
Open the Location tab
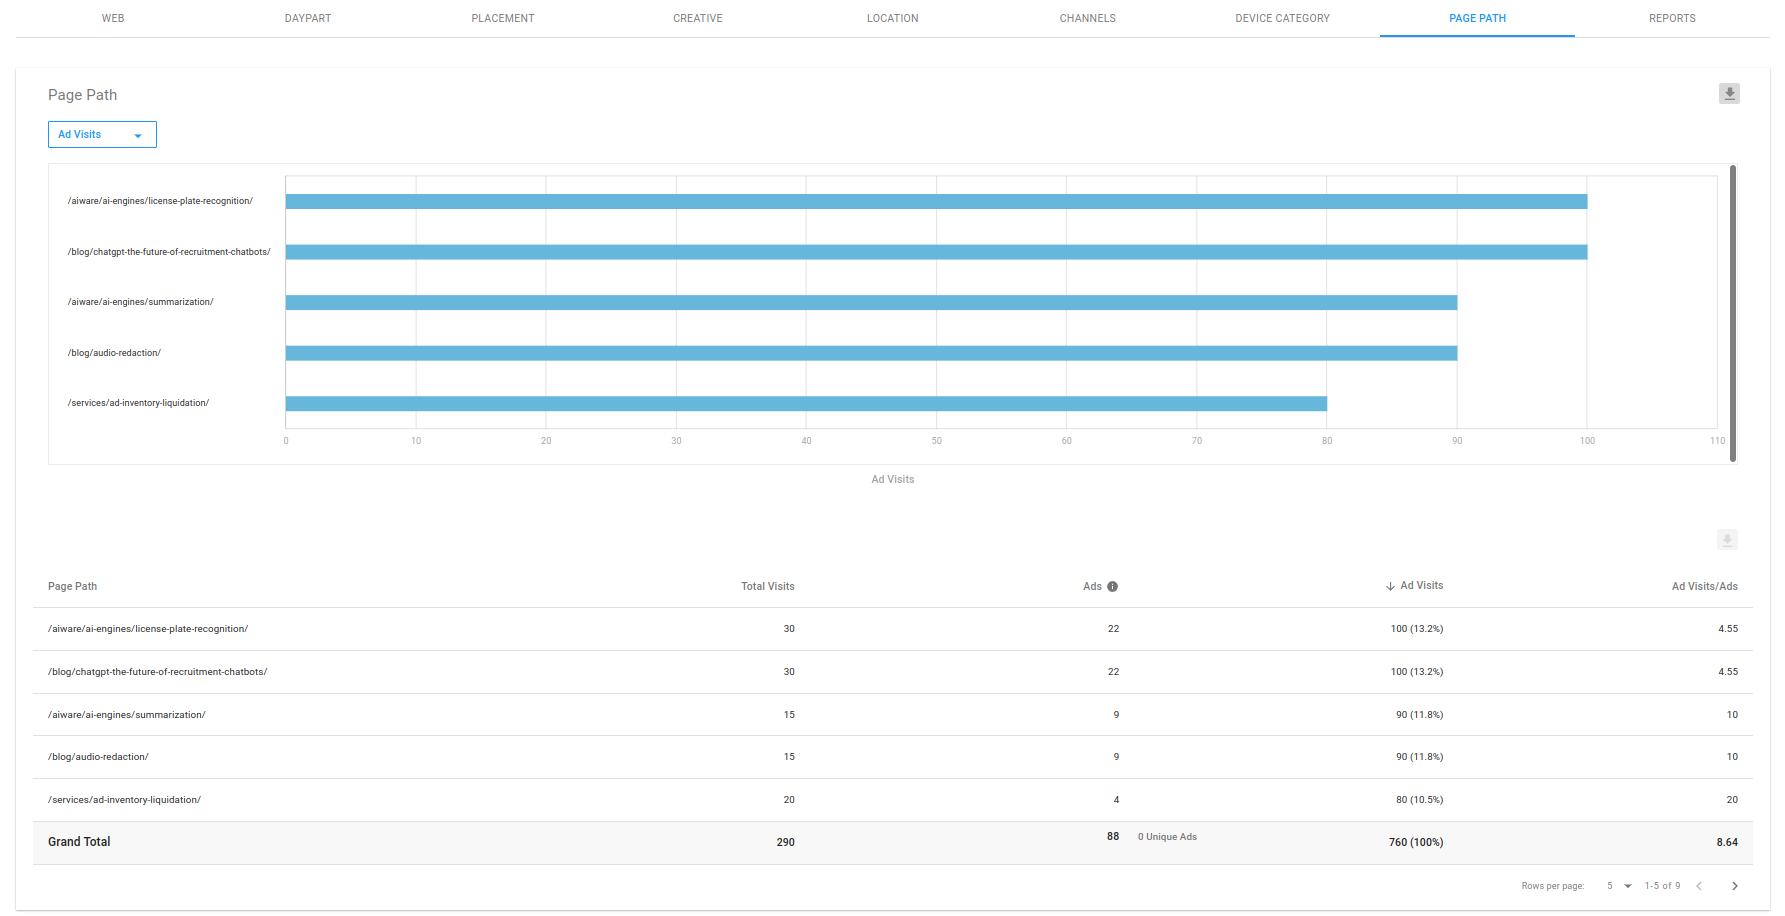(x=893, y=19)
